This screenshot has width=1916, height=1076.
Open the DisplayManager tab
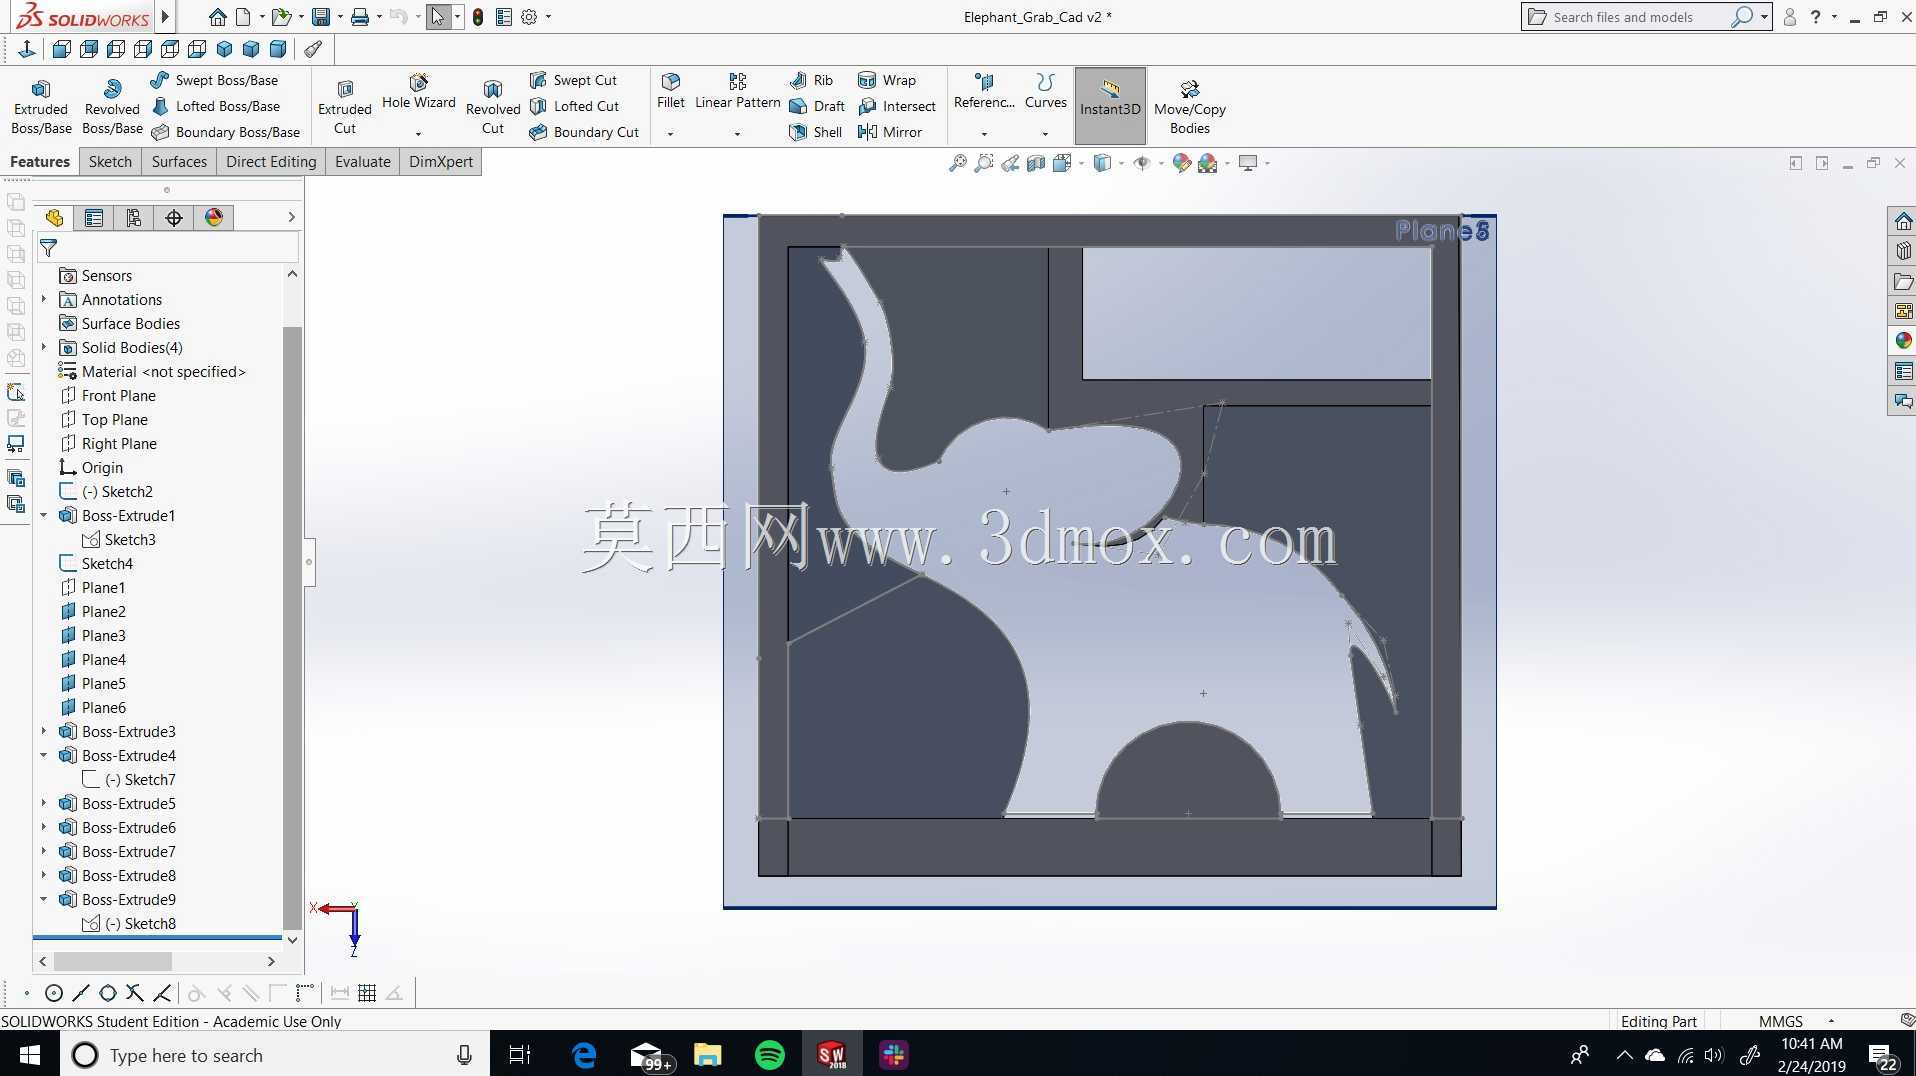pyautogui.click(x=214, y=218)
